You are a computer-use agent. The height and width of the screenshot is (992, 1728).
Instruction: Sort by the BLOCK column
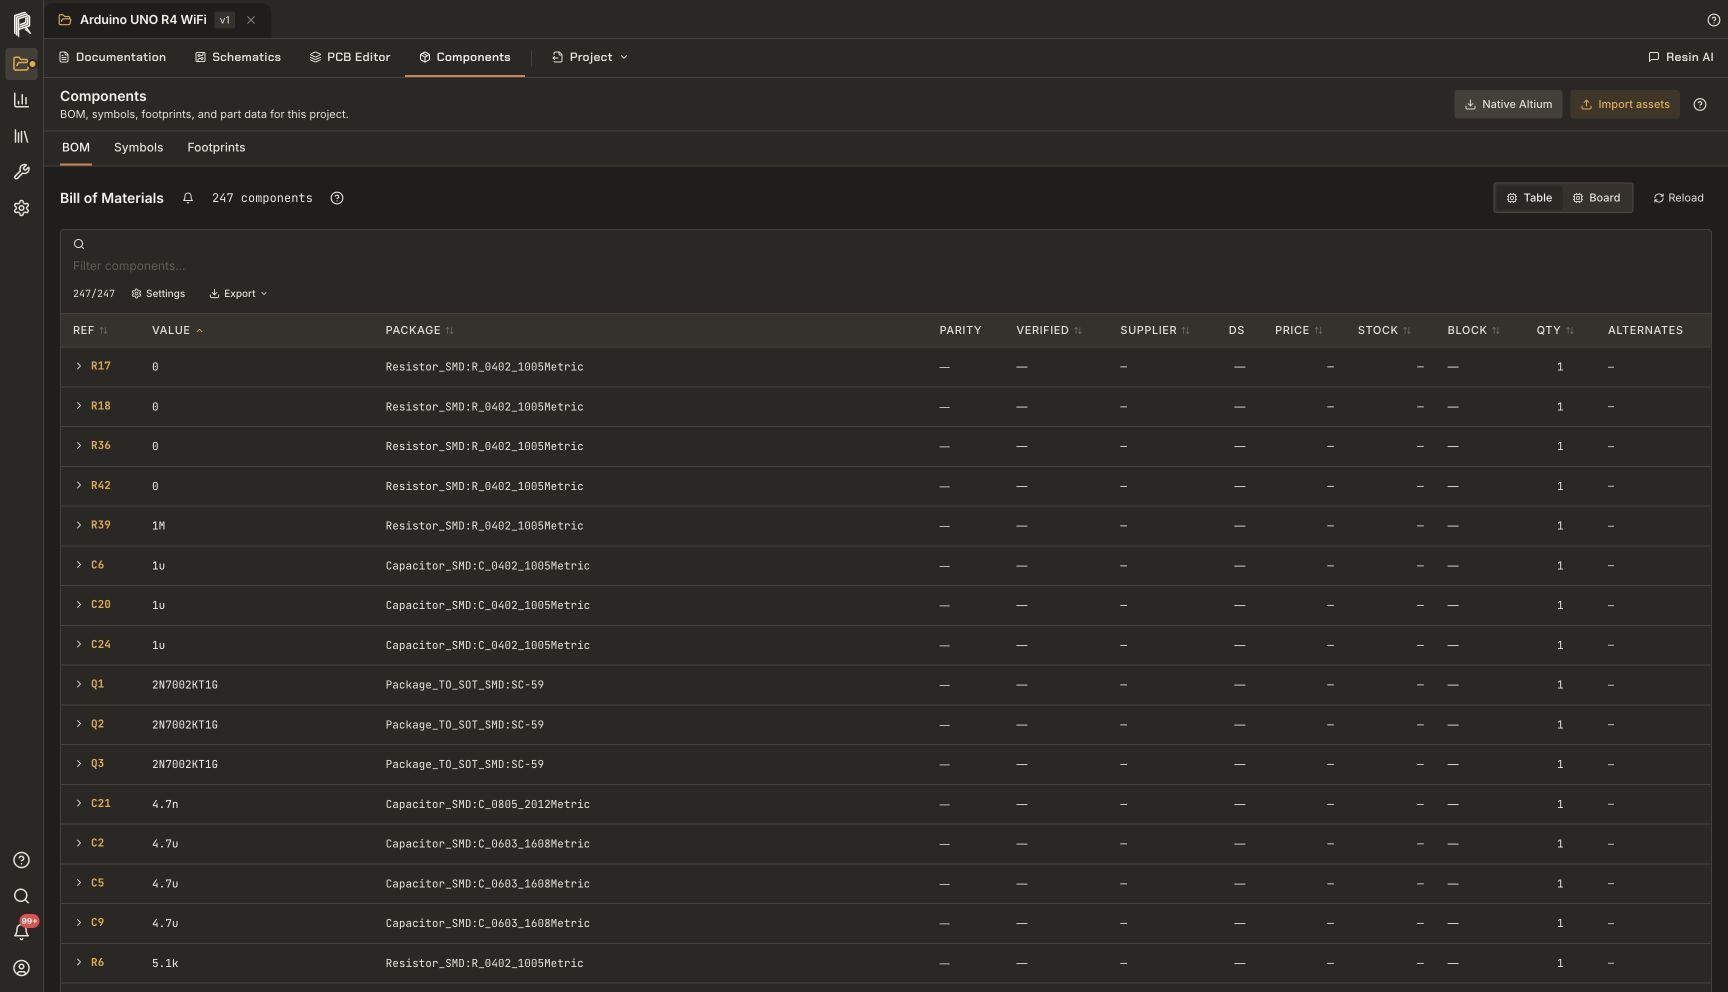click(1473, 330)
